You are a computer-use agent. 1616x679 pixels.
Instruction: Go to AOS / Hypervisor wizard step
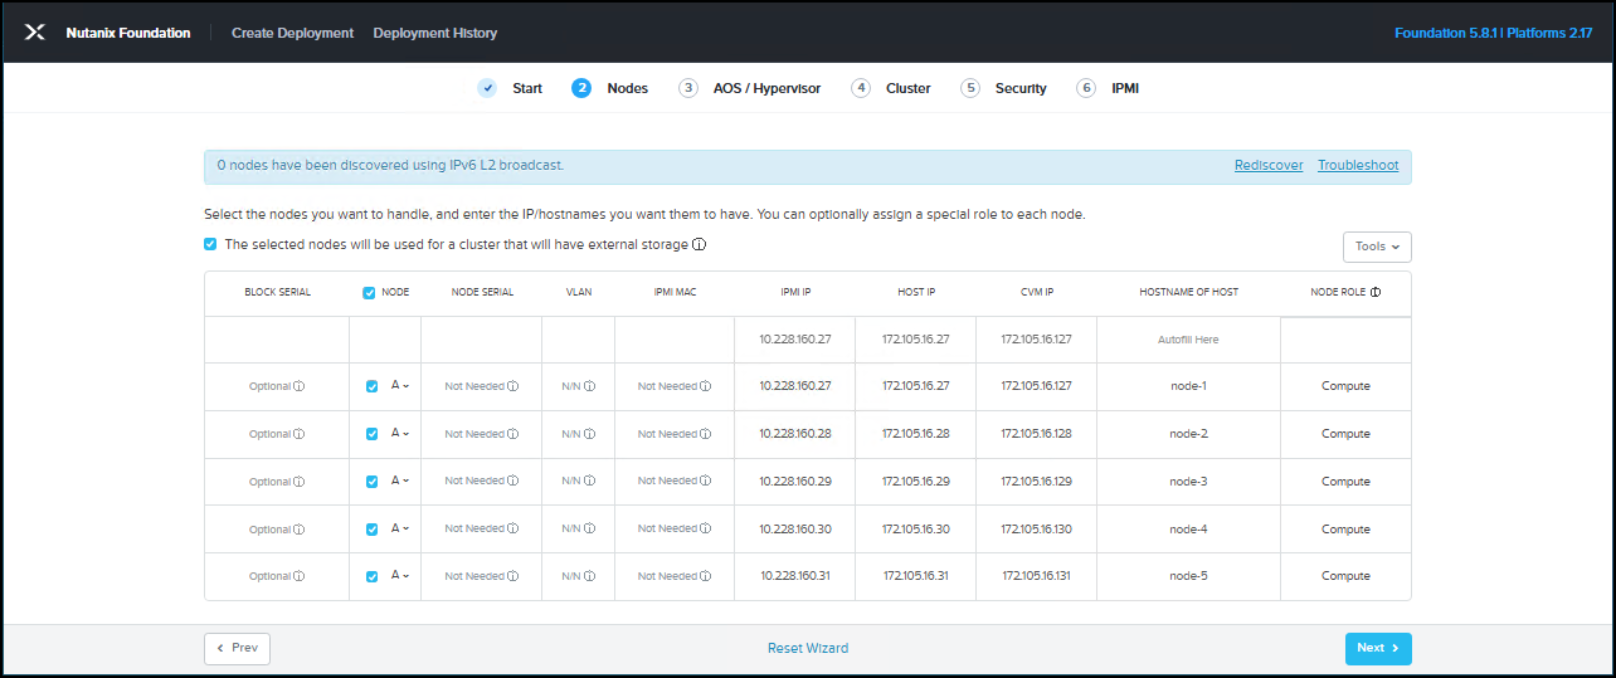(x=749, y=88)
